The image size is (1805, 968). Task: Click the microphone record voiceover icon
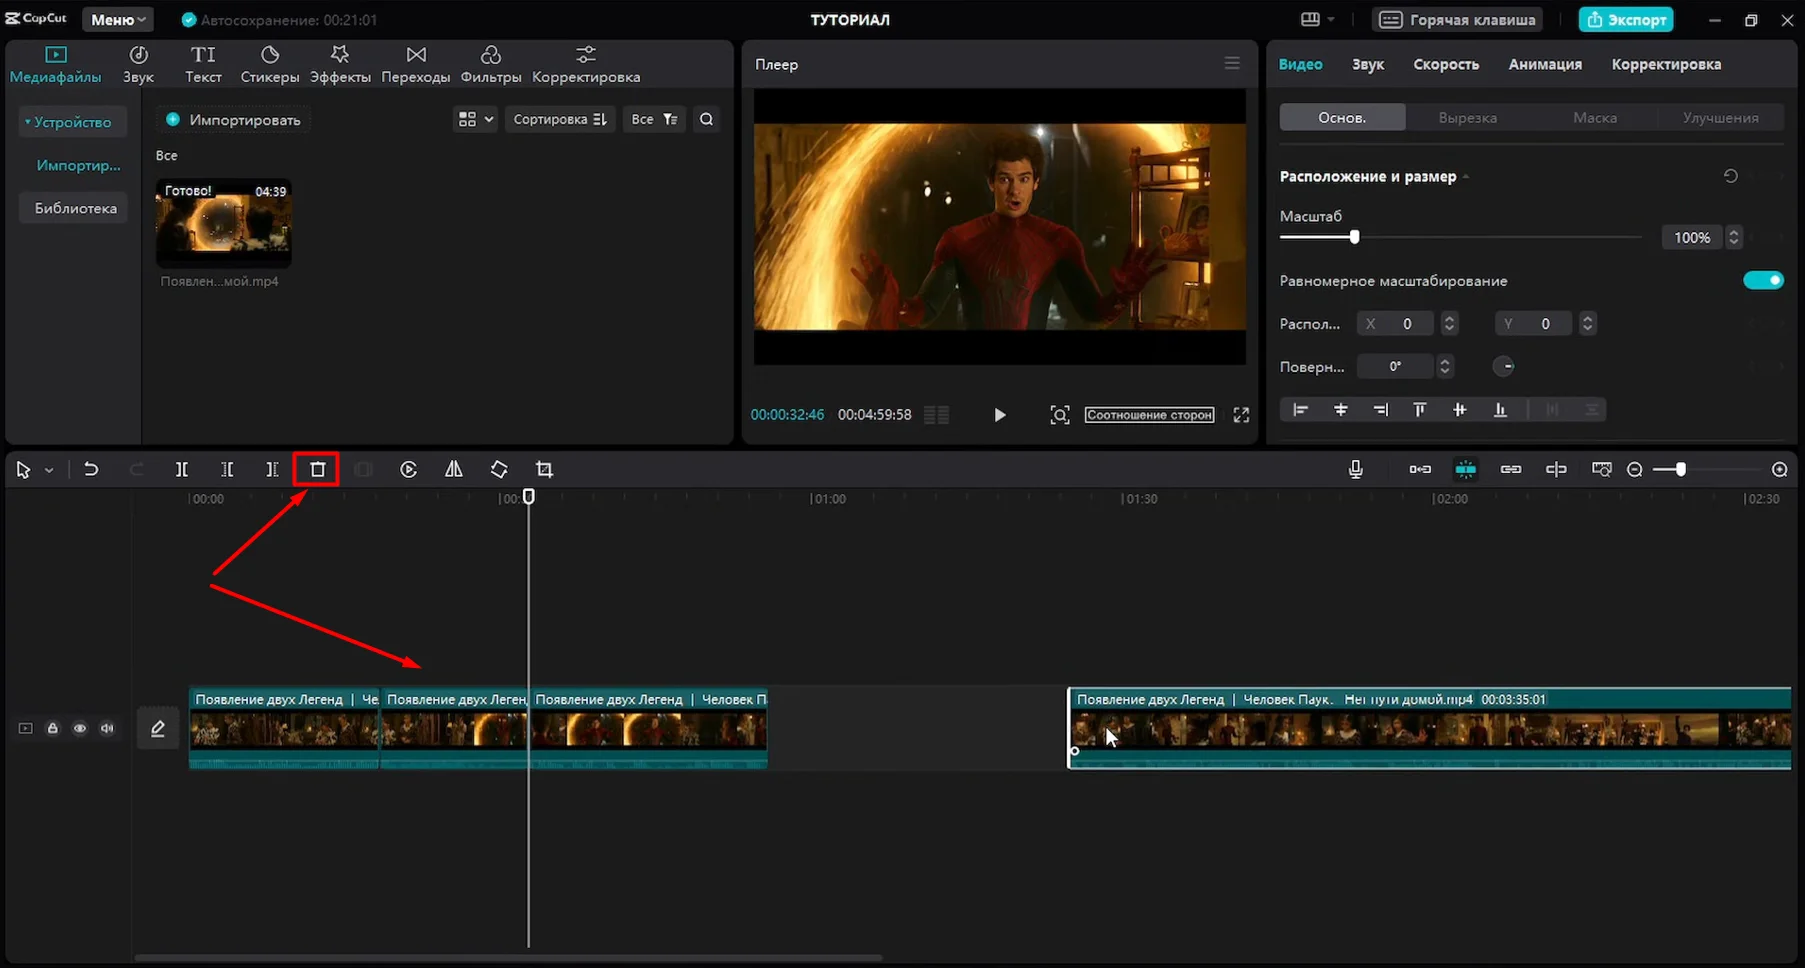pyautogui.click(x=1355, y=469)
